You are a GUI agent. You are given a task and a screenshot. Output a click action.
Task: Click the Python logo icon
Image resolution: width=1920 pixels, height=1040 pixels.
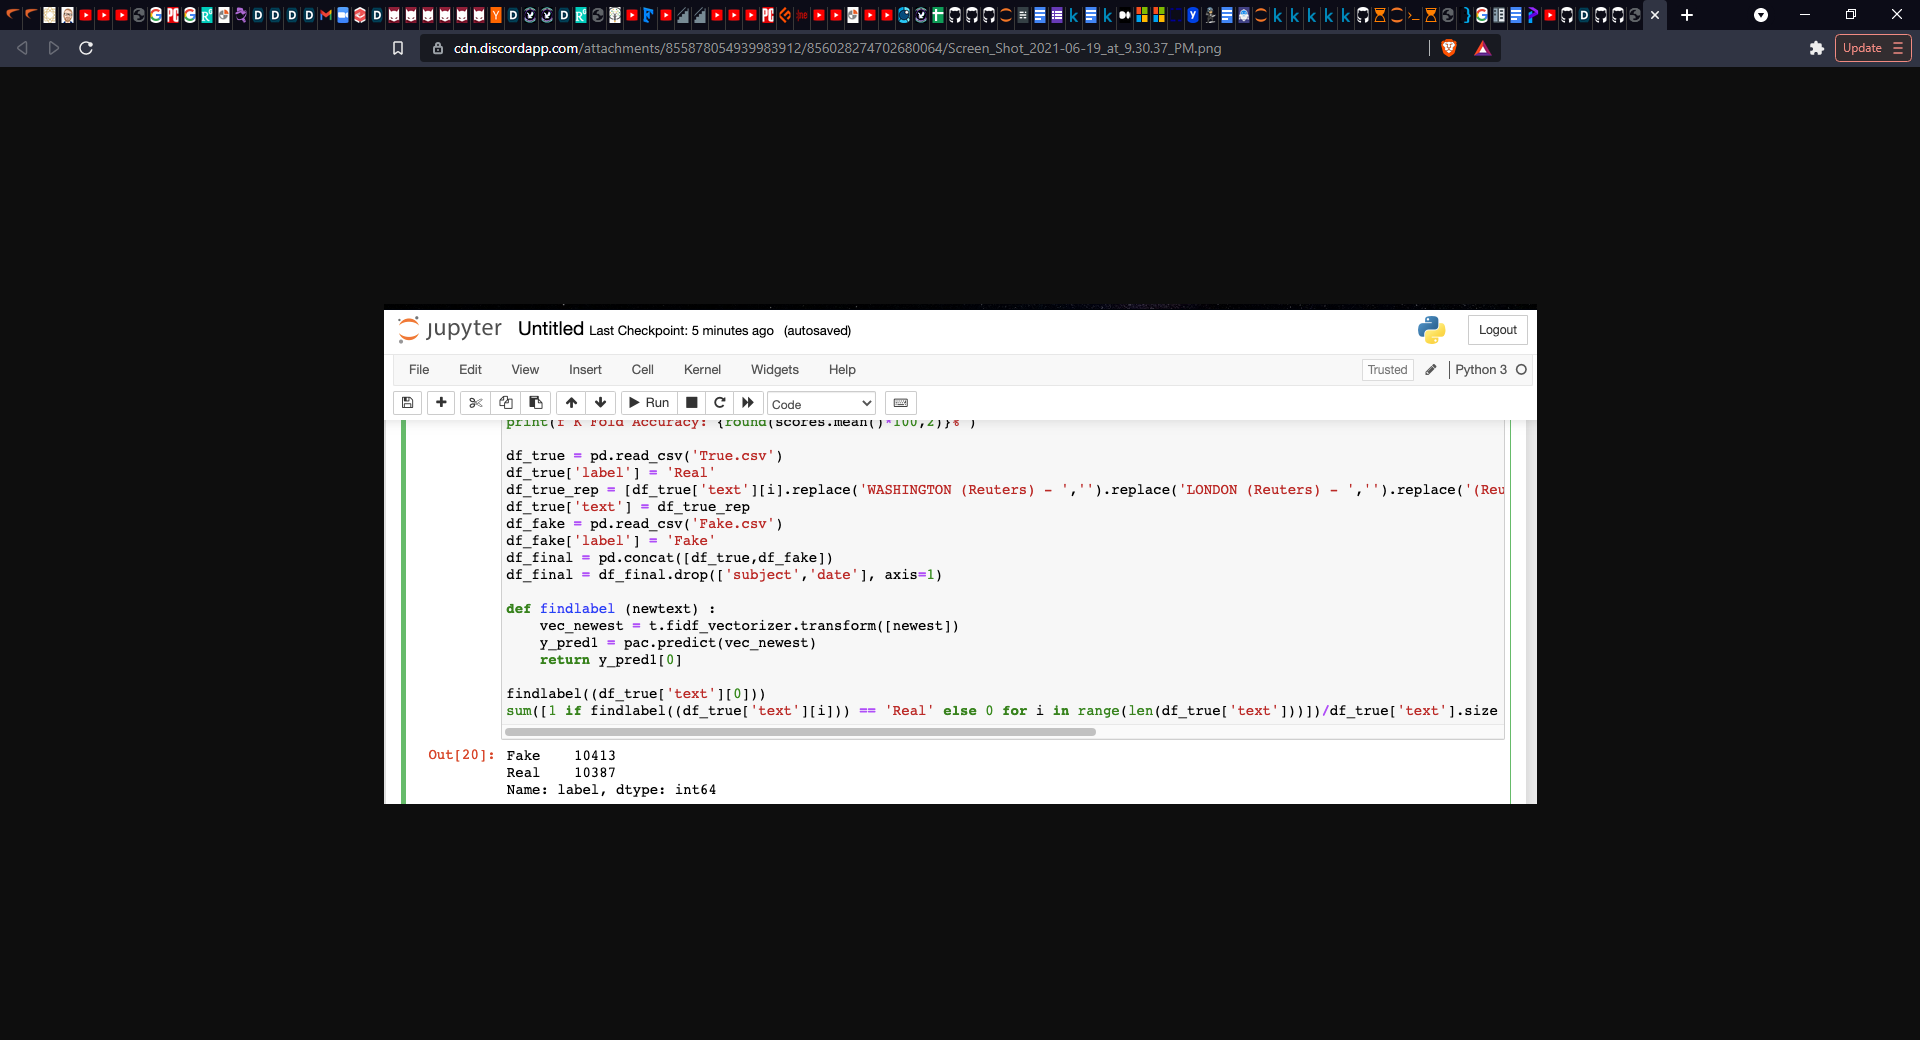coord(1431,330)
